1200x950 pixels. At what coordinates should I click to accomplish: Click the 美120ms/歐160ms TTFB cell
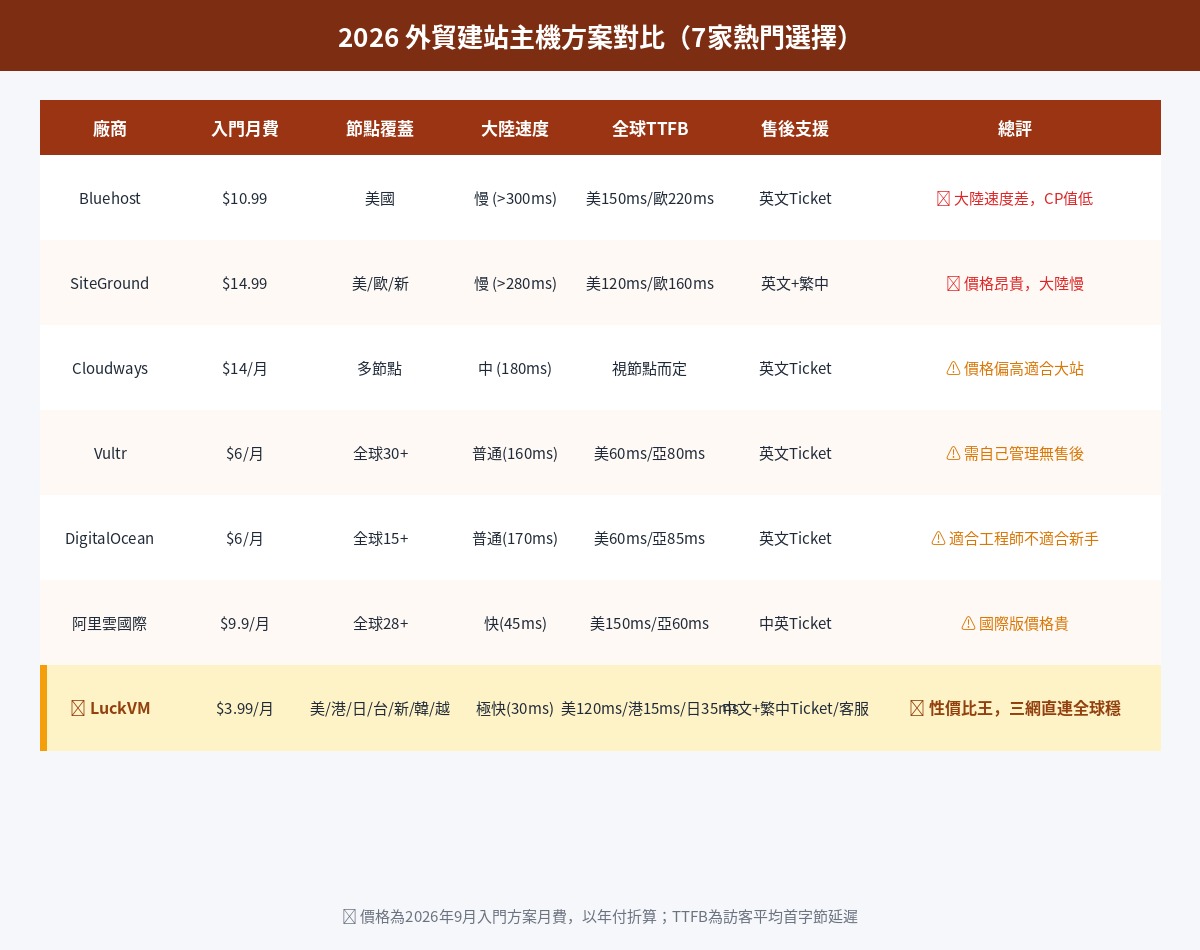pyautogui.click(x=650, y=283)
